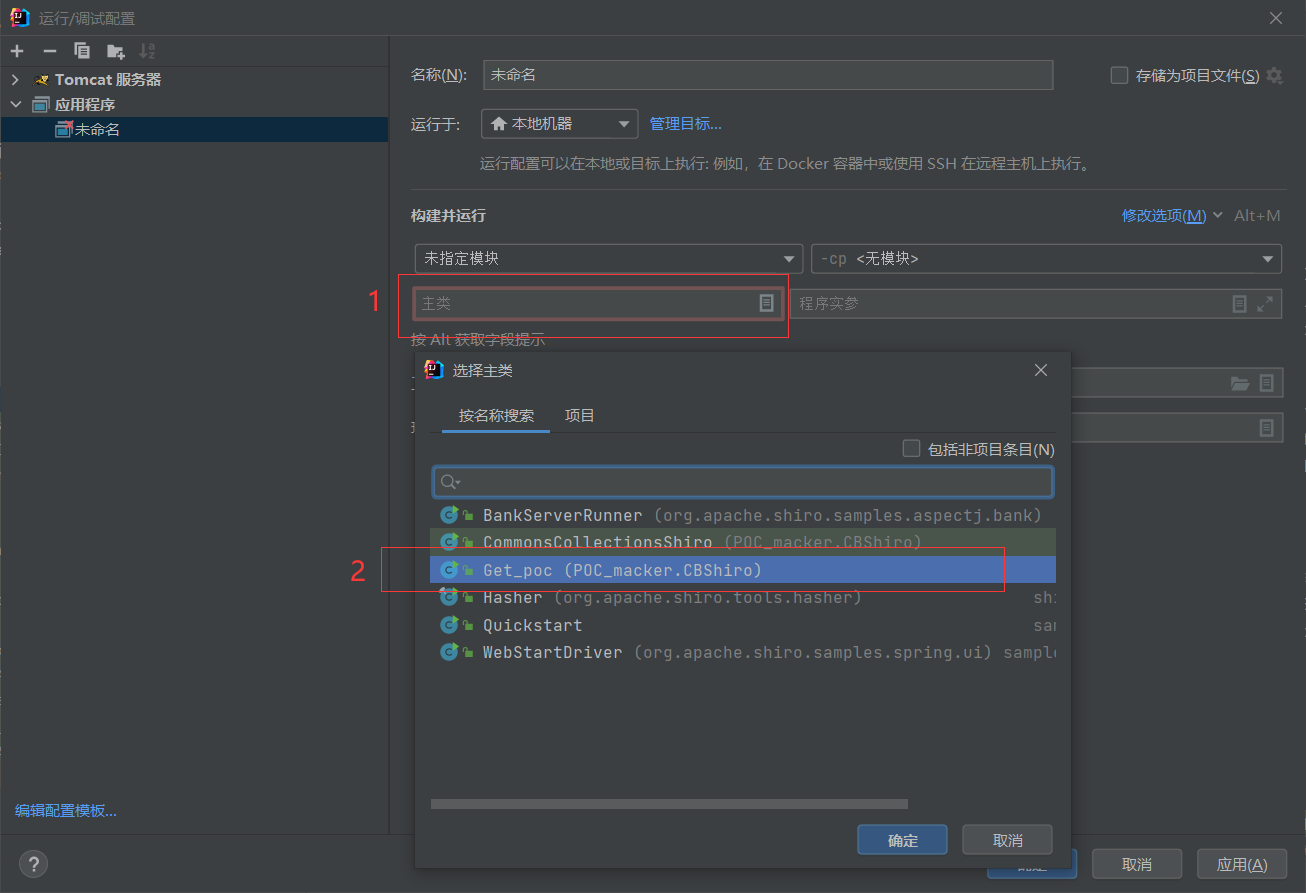The image size is (1306, 893).
Task: Switch to the 项目 tab
Action: pyautogui.click(x=580, y=416)
